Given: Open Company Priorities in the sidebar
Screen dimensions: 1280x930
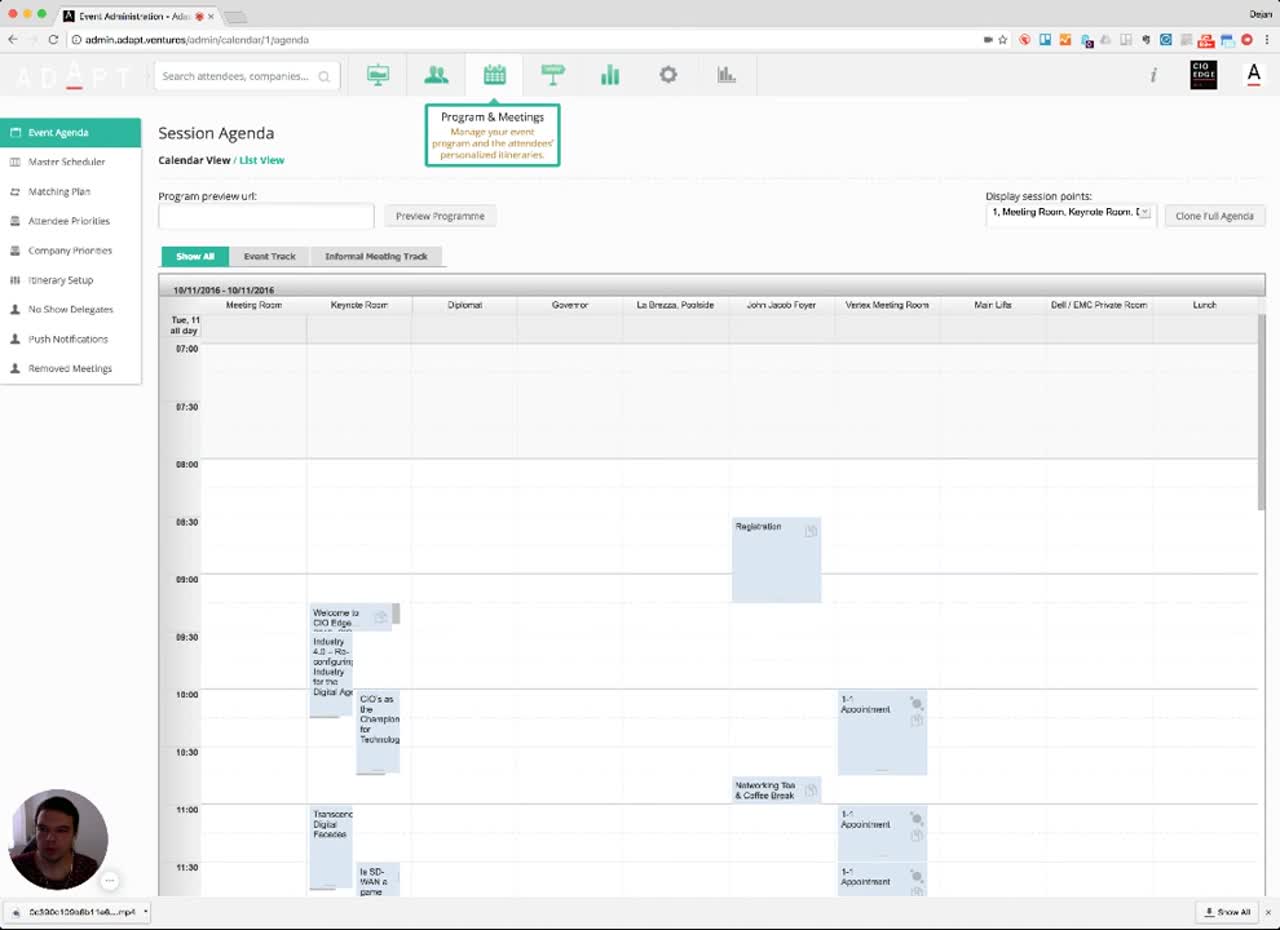Looking at the screenshot, I should click(x=70, y=250).
